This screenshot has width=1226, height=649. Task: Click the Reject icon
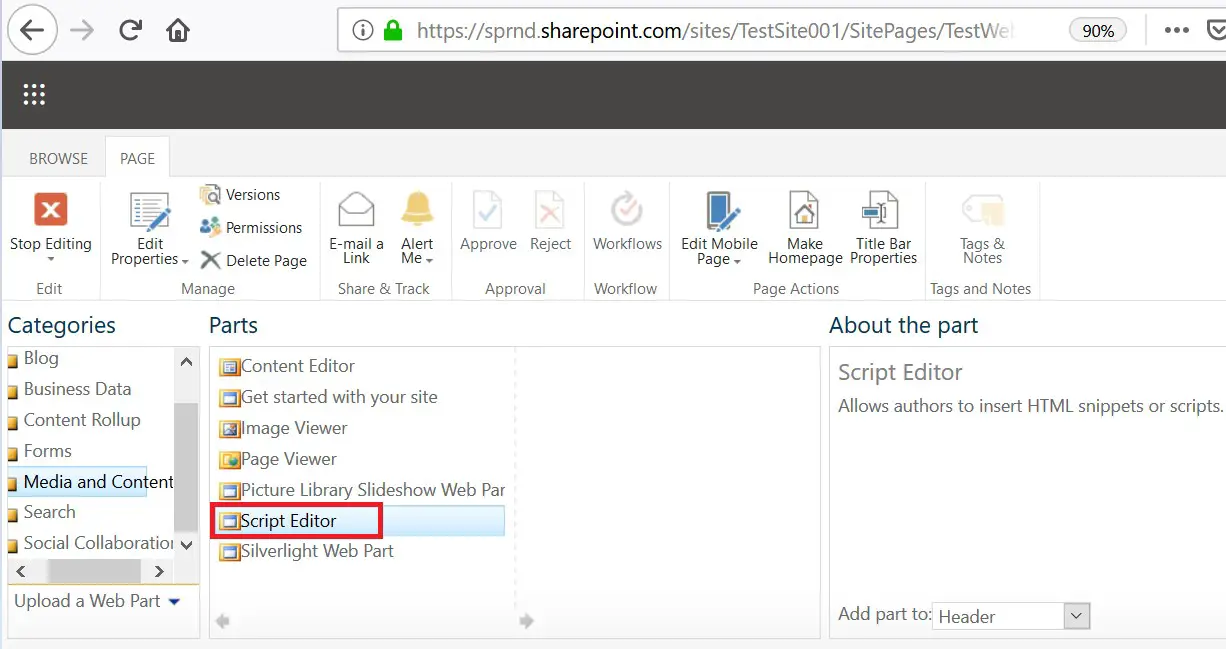click(x=550, y=211)
